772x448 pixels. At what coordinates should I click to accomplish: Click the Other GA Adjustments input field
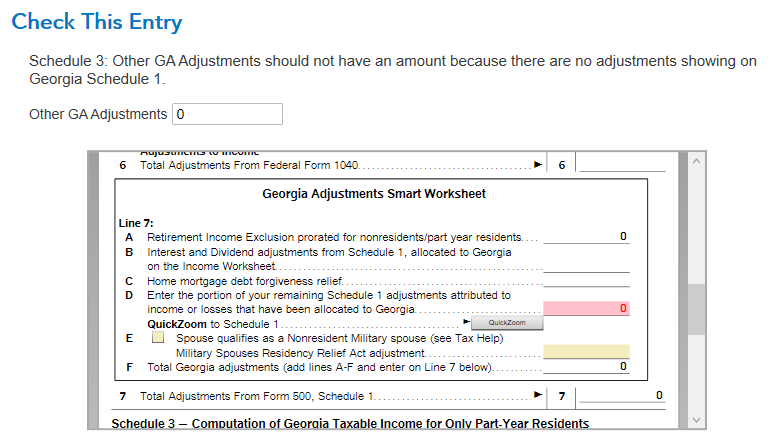coord(227,114)
